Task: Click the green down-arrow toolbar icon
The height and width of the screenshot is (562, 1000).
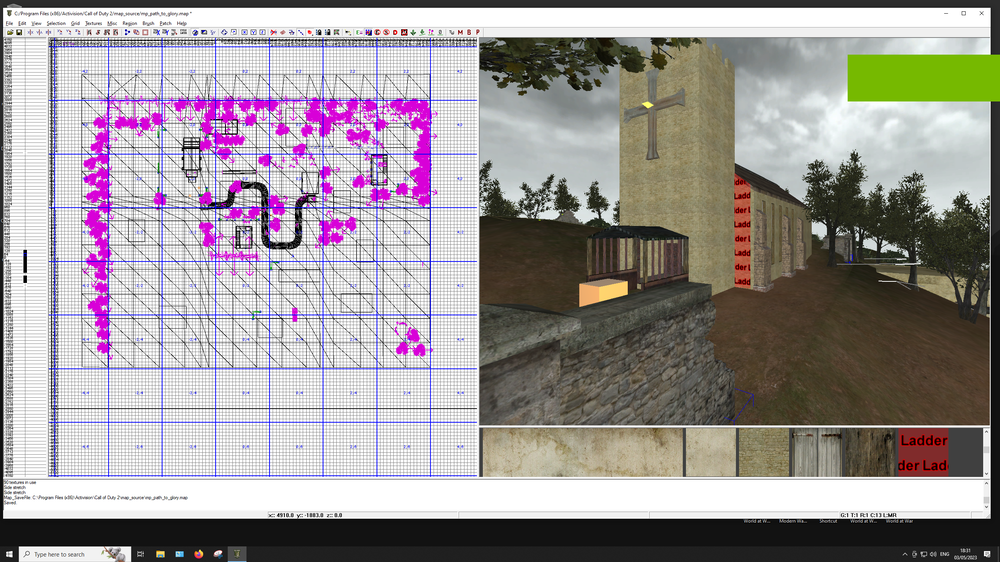Action: (413, 32)
